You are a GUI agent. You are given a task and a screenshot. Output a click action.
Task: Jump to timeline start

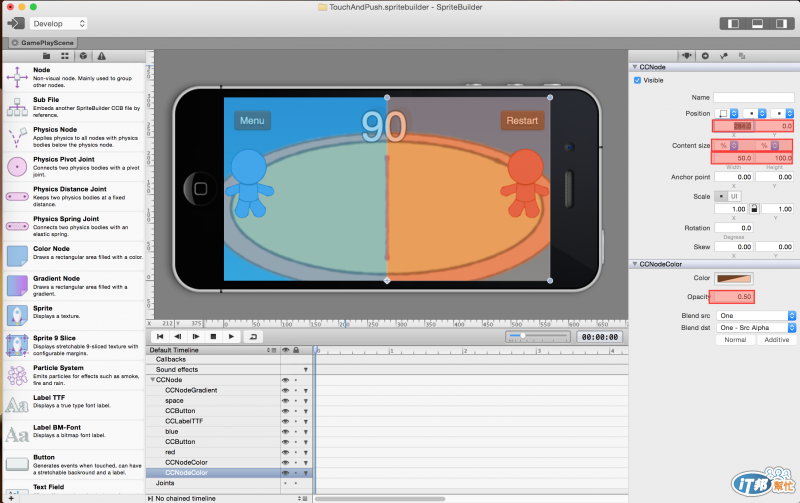(160, 337)
